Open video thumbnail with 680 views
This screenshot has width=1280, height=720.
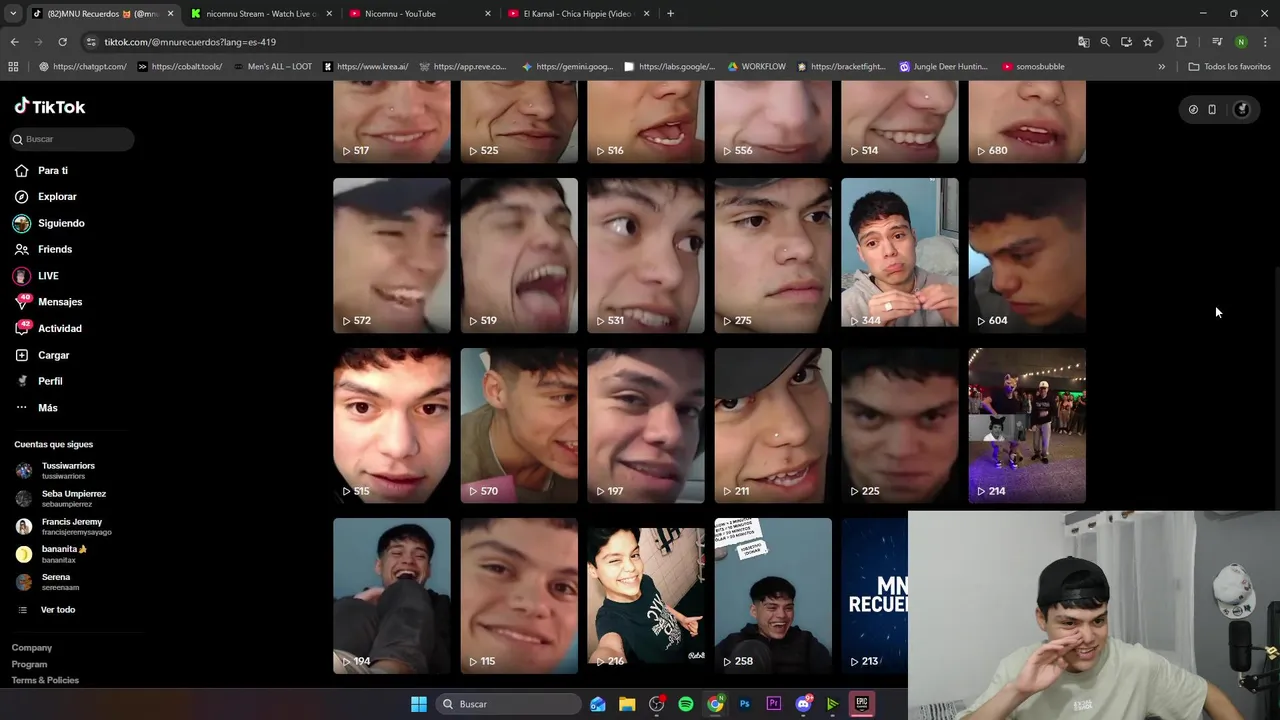click(1027, 122)
